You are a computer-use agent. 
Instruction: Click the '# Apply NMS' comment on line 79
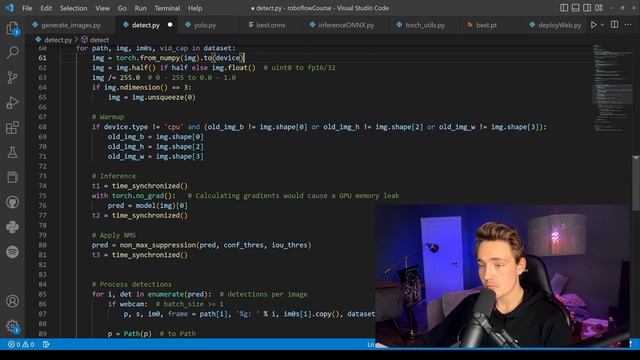(x=113, y=235)
